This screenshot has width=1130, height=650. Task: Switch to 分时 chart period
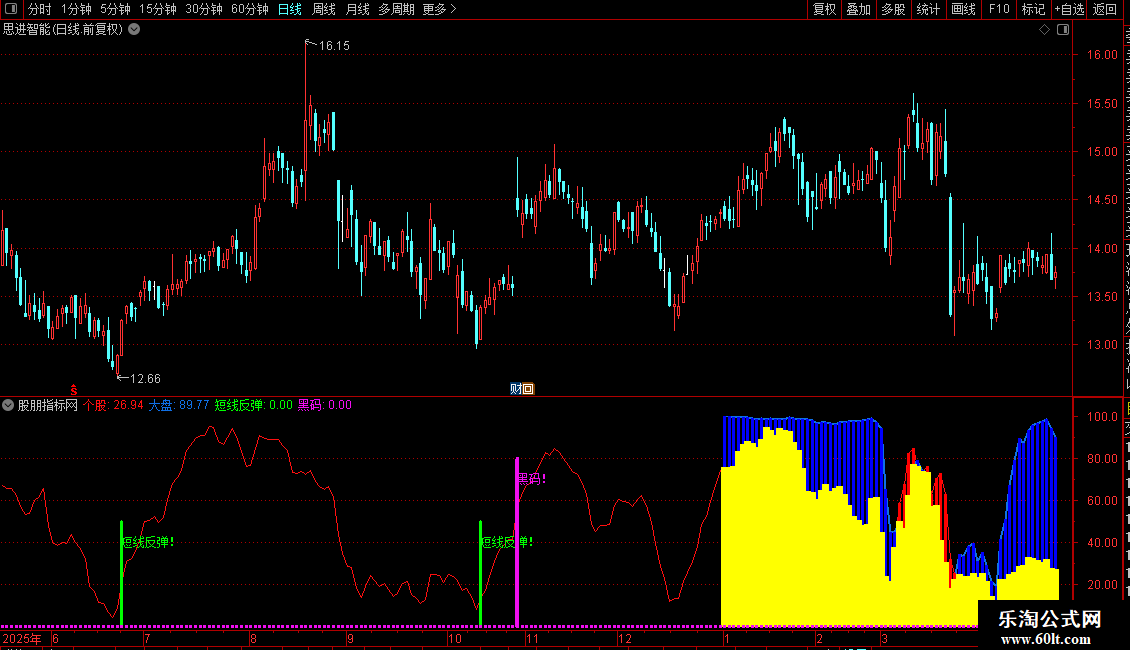tap(40, 9)
